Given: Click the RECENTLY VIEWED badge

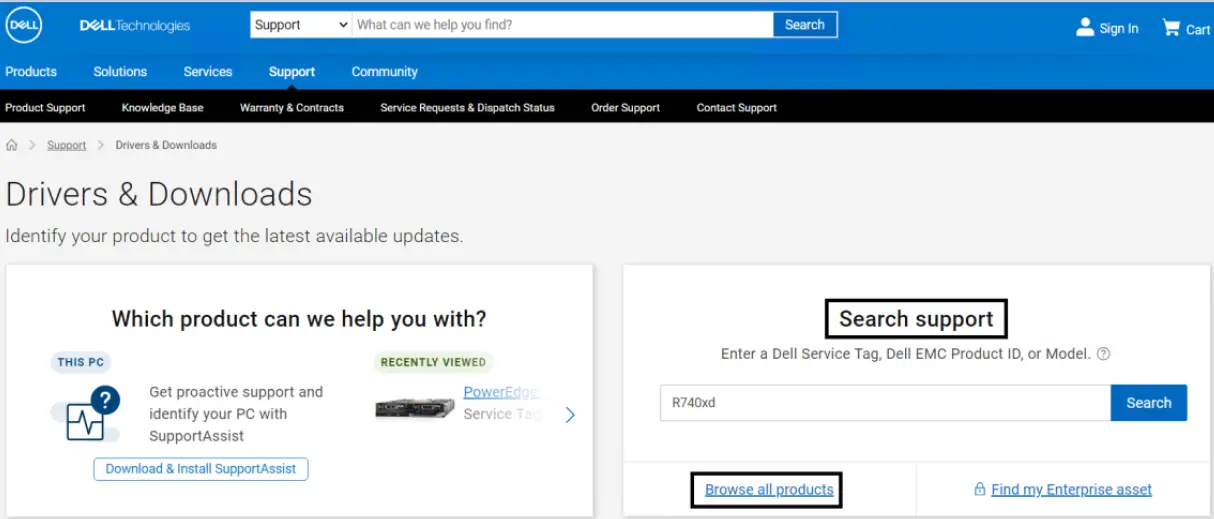Looking at the screenshot, I should (433, 362).
